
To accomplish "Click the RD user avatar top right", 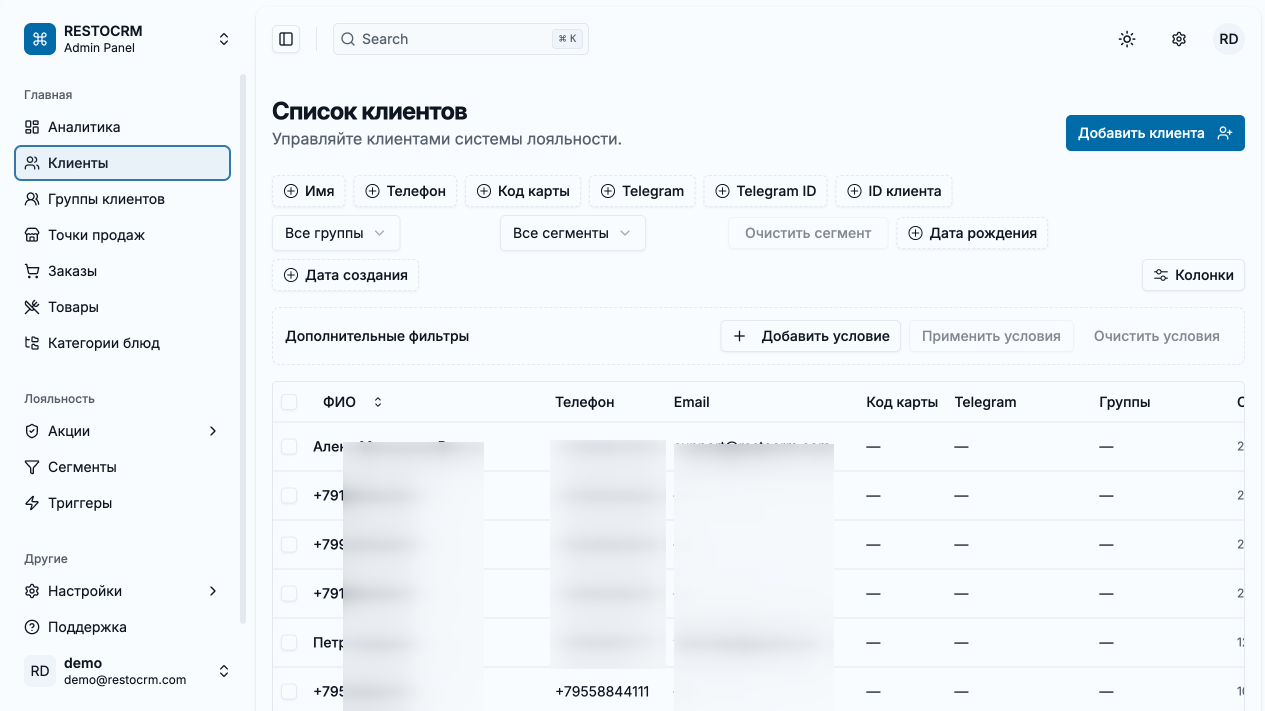I will click(x=1229, y=39).
